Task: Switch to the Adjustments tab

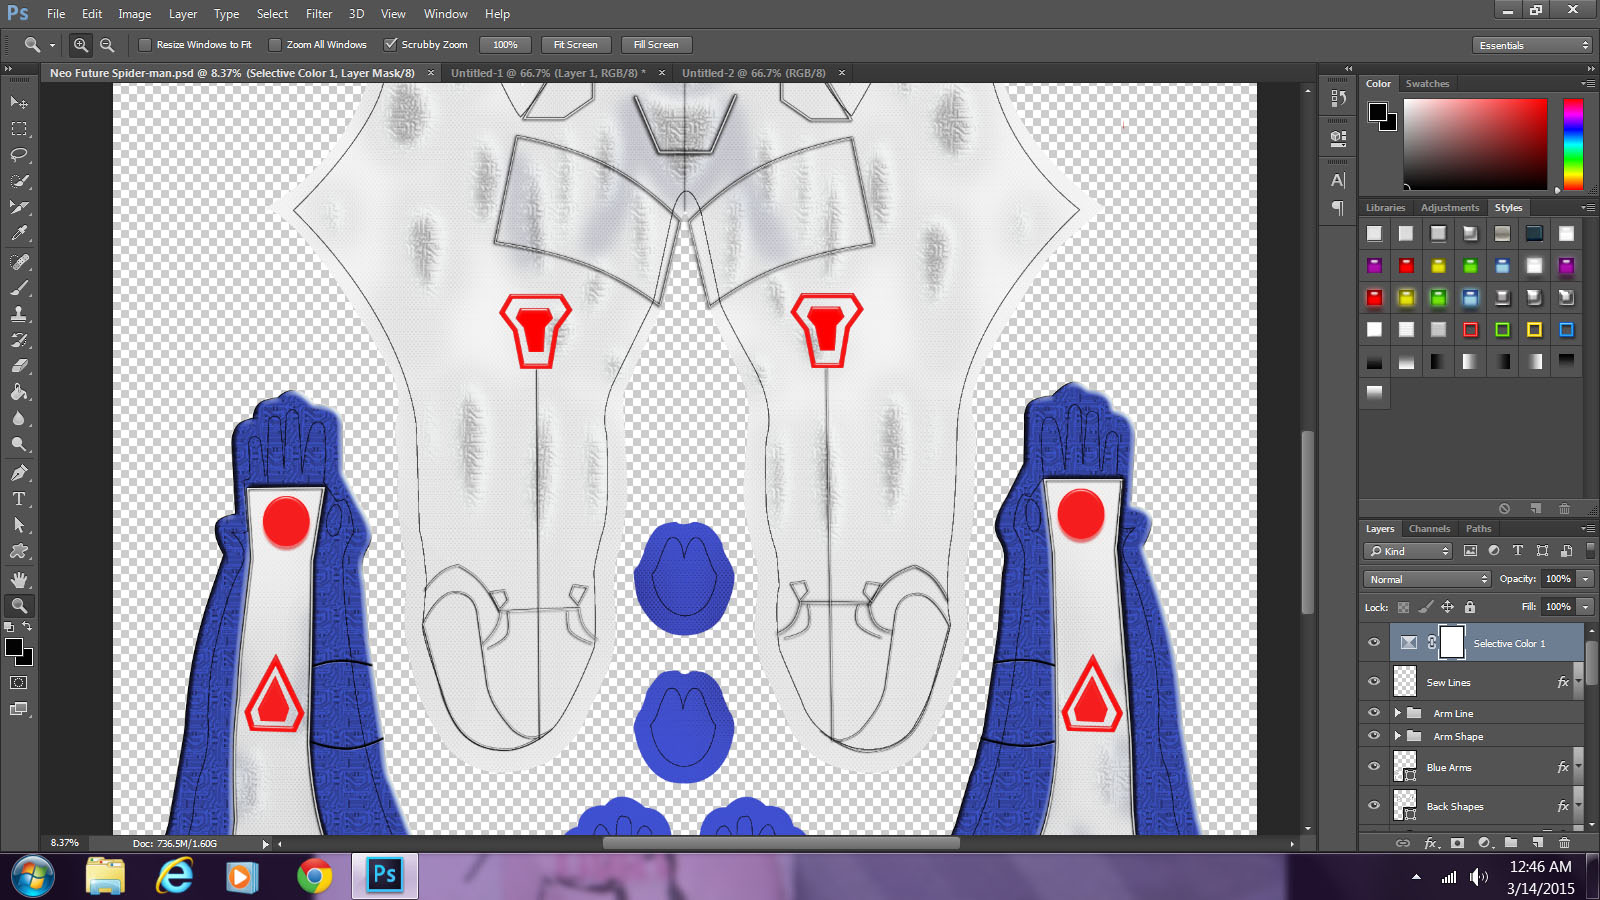Action: point(1449,208)
